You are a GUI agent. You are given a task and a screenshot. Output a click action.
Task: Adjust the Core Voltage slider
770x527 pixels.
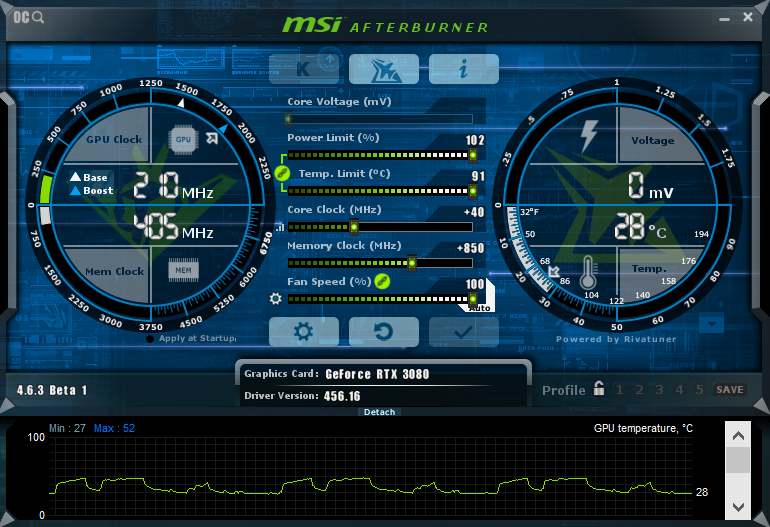pyautogui.click(x=379, y=119)
